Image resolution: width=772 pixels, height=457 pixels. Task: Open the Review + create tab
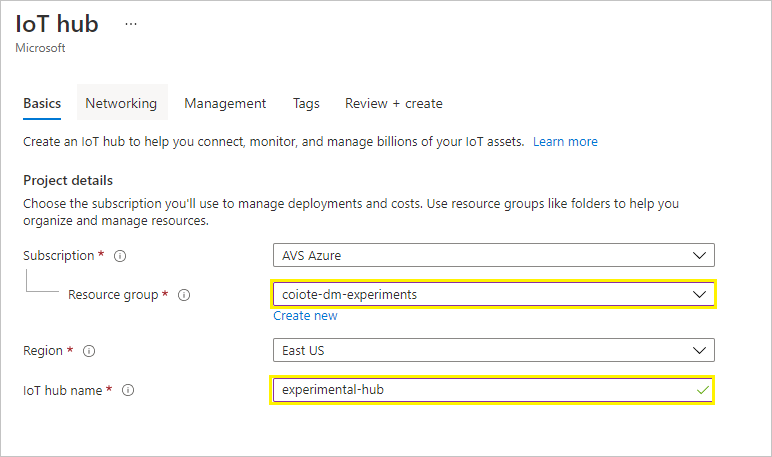pyautogui.click(x=393, y=103)
